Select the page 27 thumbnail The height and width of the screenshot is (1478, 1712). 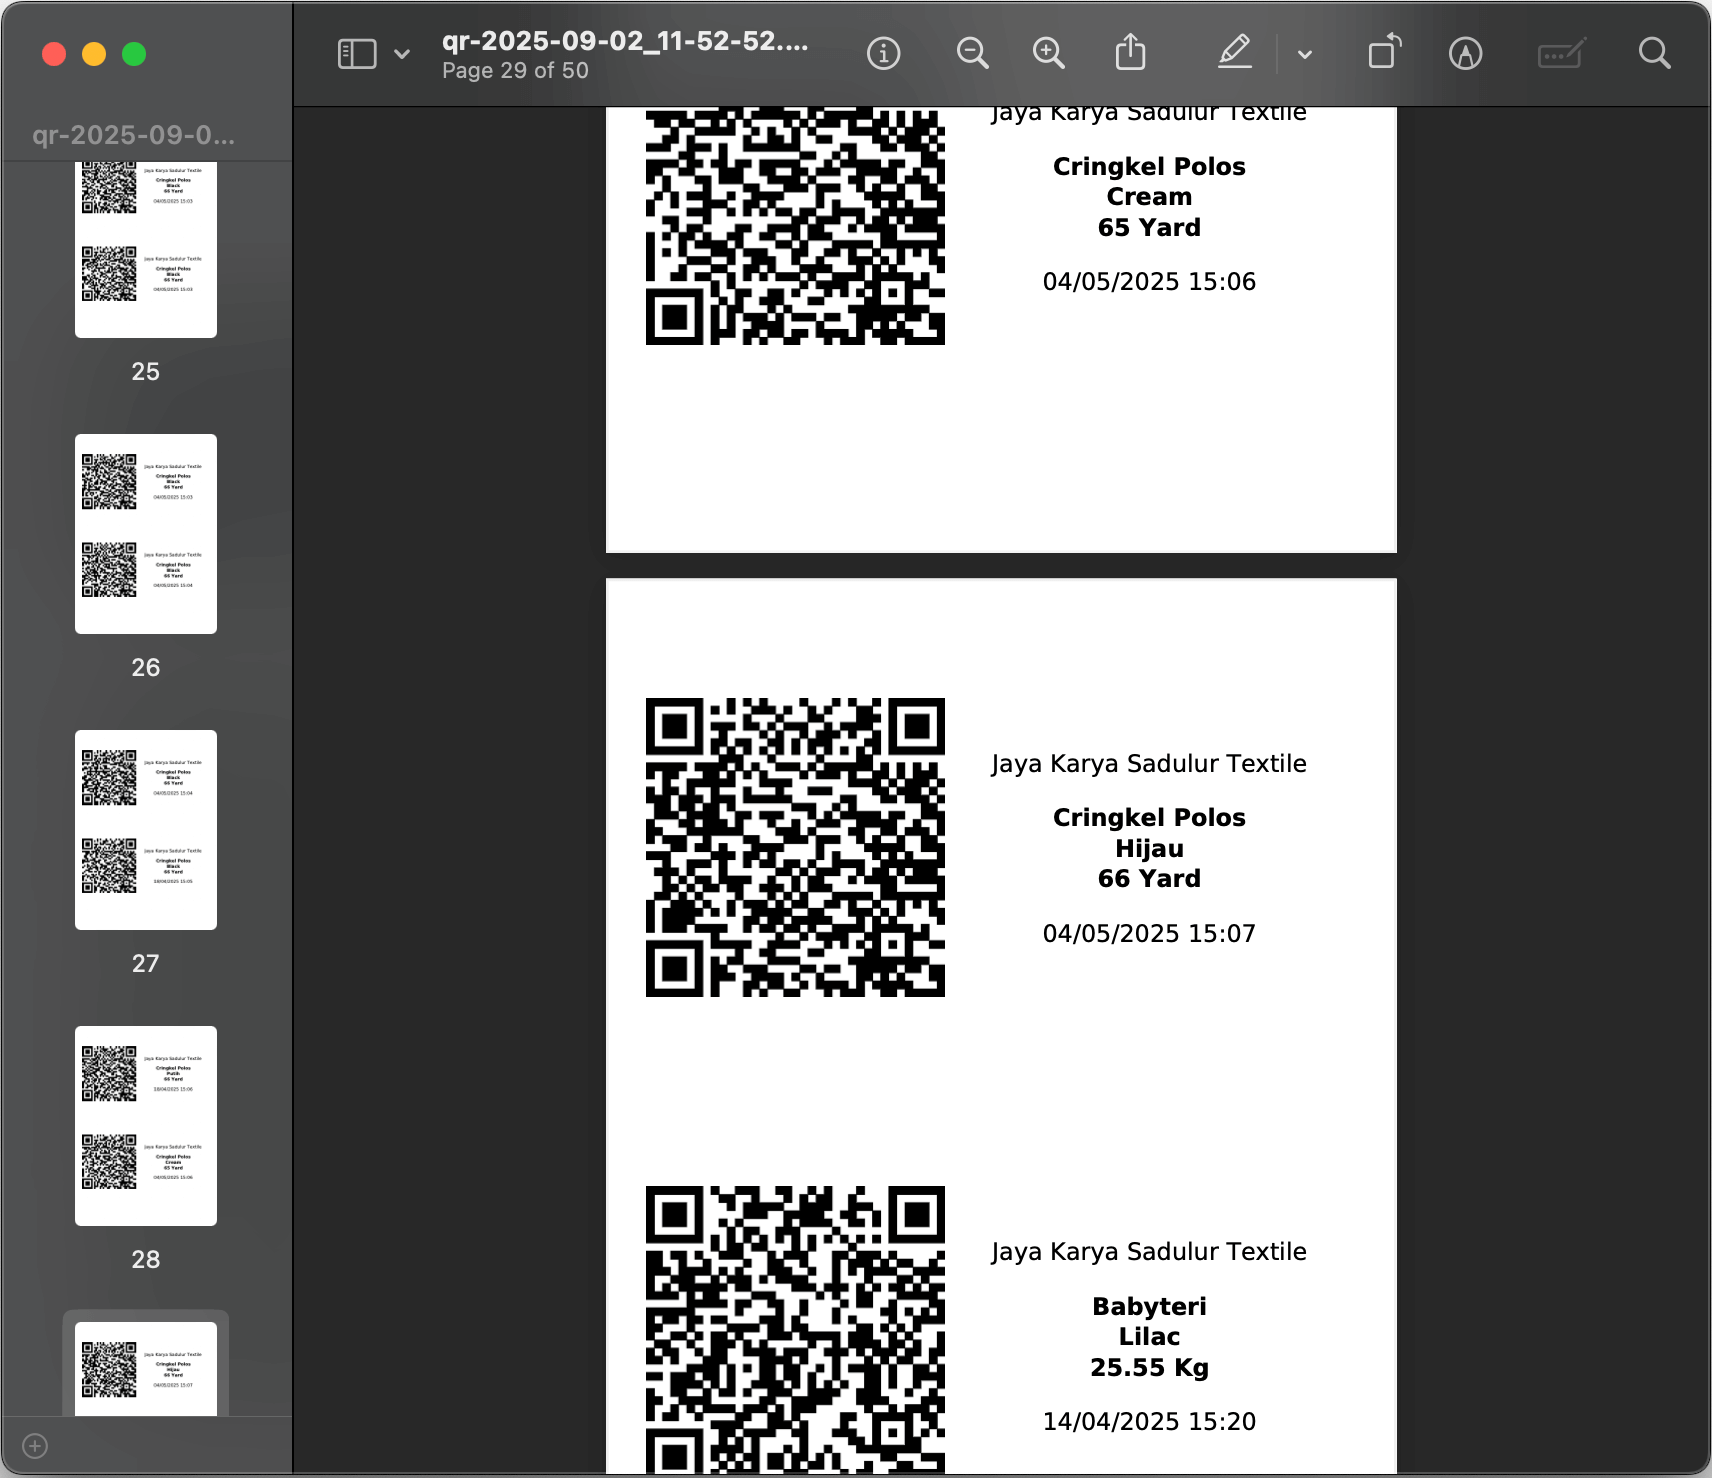pos(145,828)
